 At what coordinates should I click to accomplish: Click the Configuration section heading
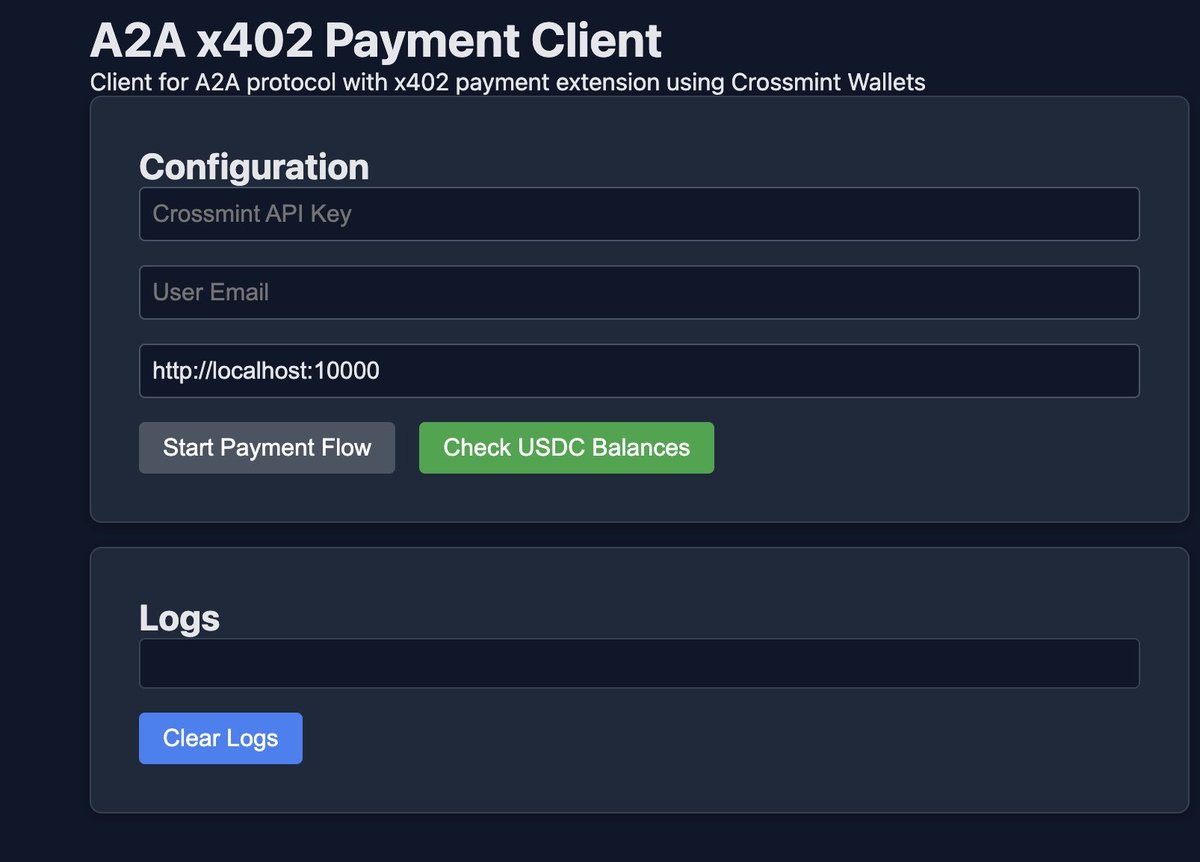tap(254, 166)
